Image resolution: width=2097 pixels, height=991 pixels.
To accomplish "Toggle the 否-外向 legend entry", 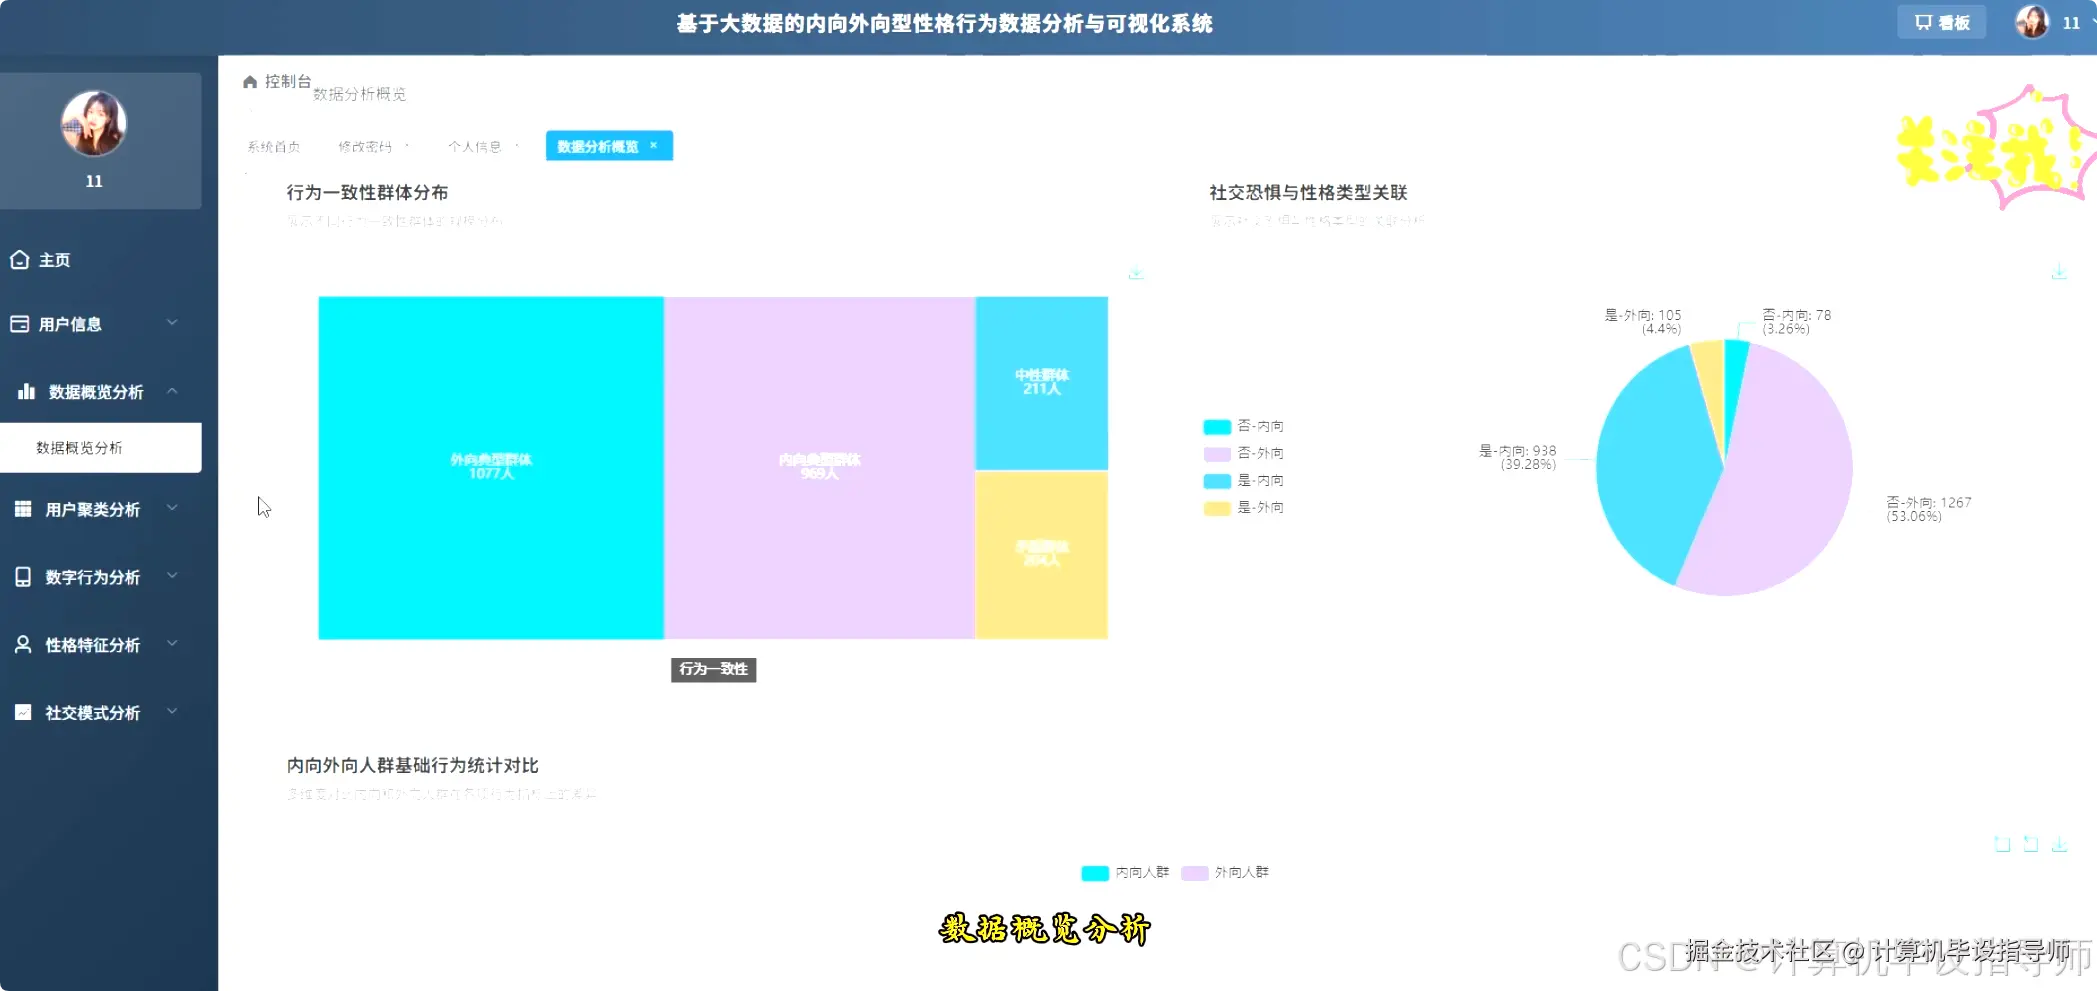I will point(1244,453).
